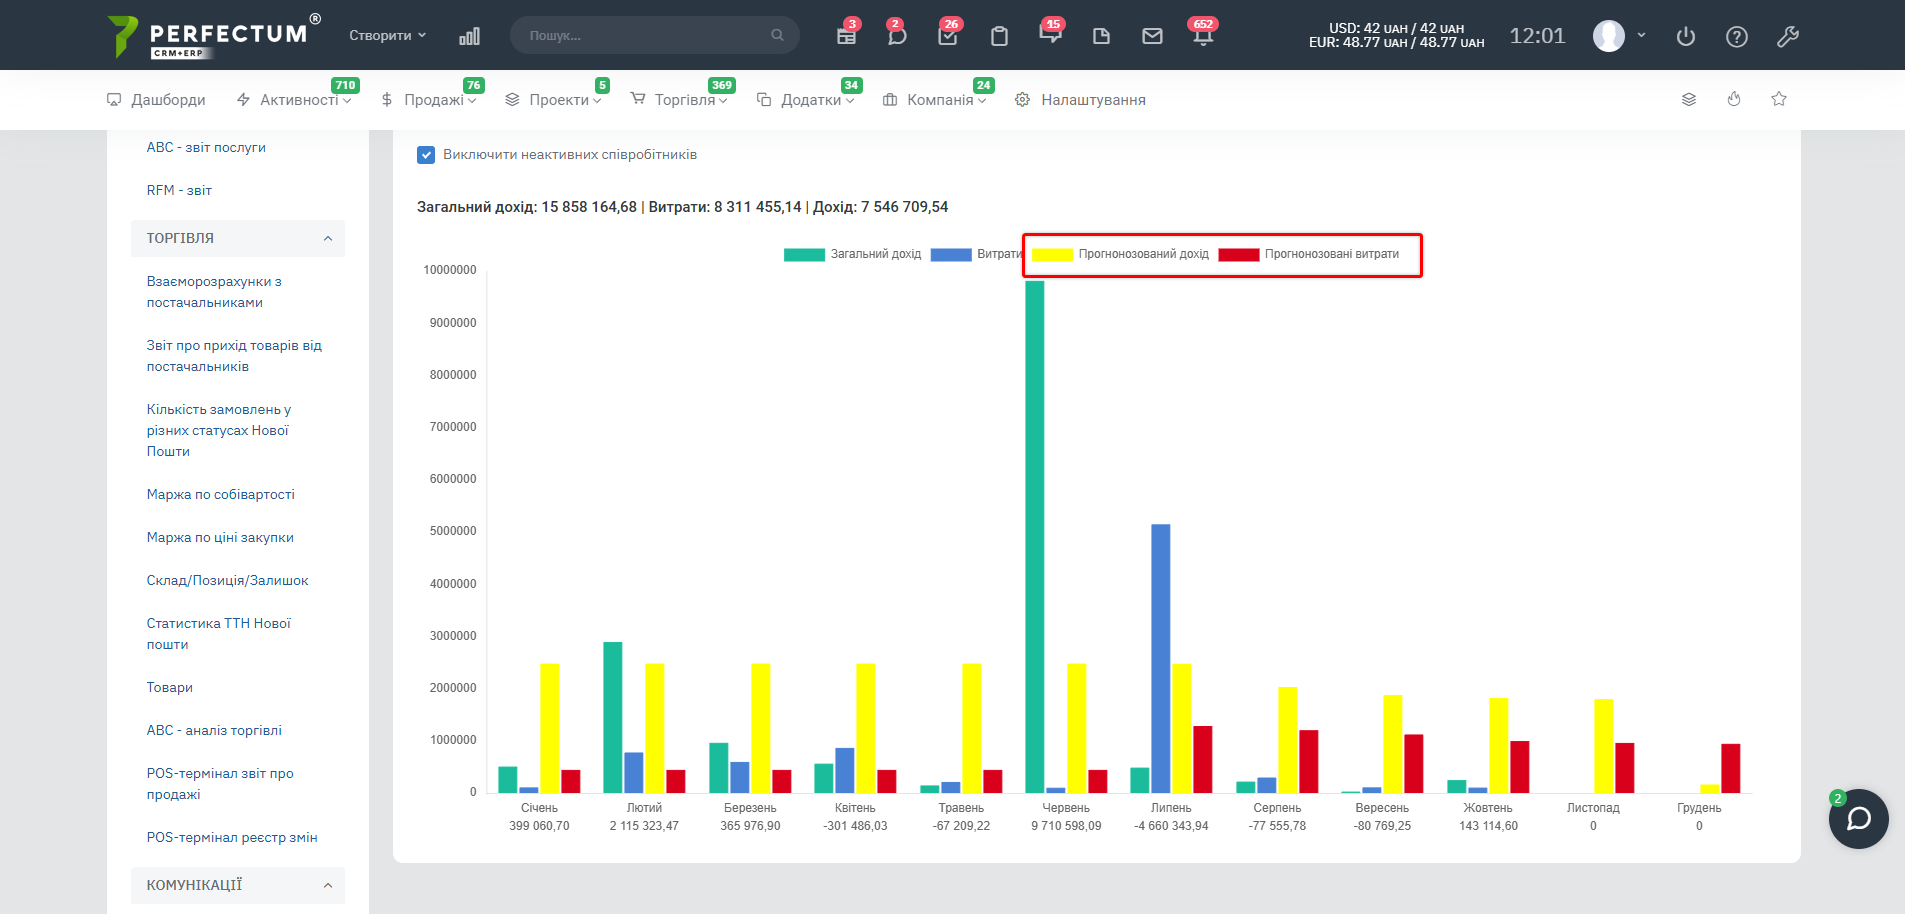Click the power logout icon
The image size is (1905, 914).
tap(1685, 37)
